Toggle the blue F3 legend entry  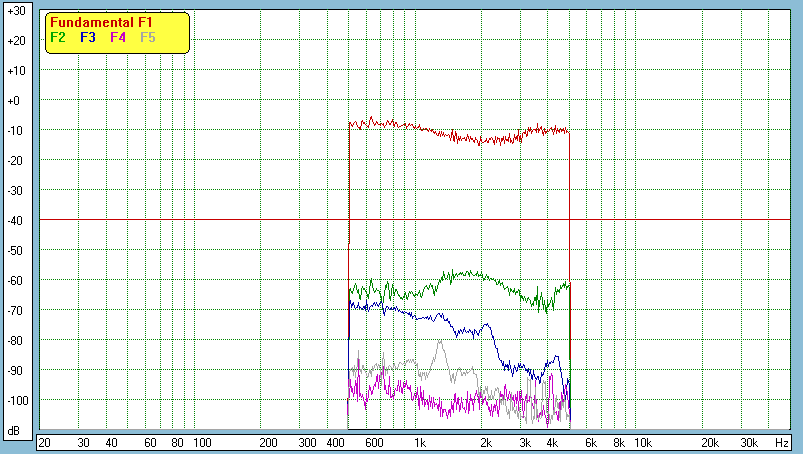pyautogui.click(x=88, y=37)
